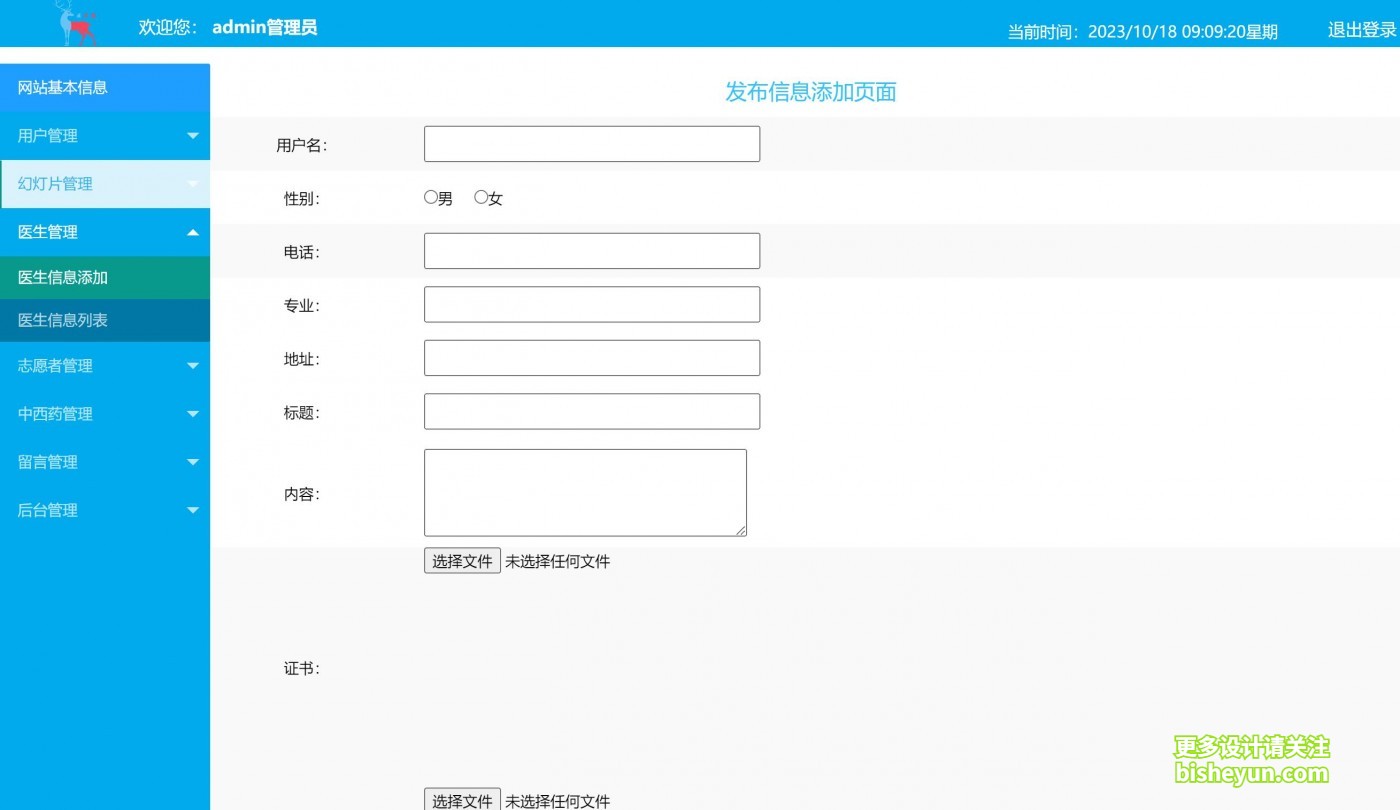
Task: Click the admin管理员 username text
Action: (x=265, y=28)
